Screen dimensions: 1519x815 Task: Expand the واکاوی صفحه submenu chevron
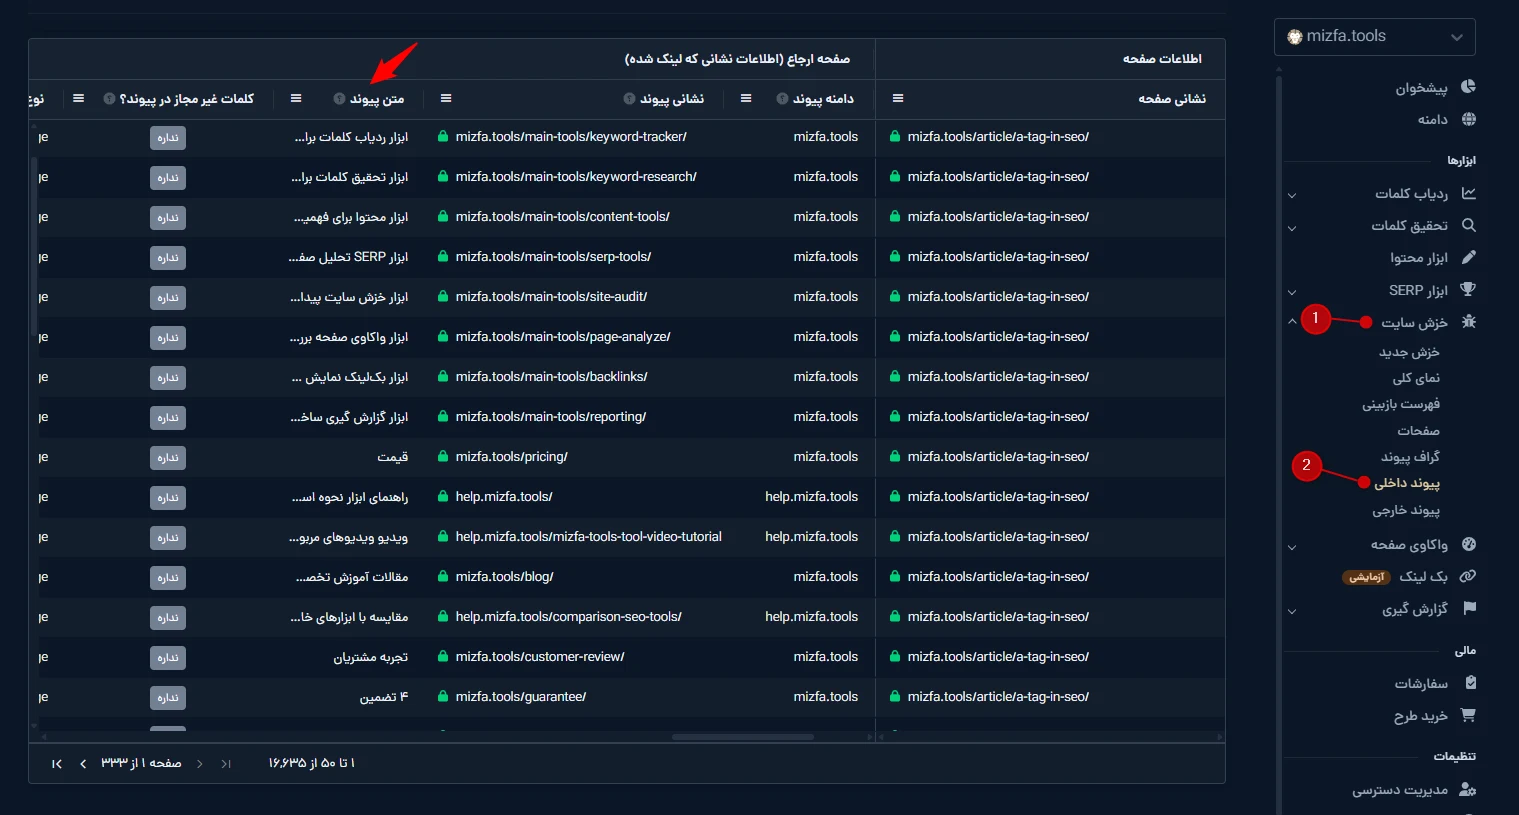point(1292,546)
